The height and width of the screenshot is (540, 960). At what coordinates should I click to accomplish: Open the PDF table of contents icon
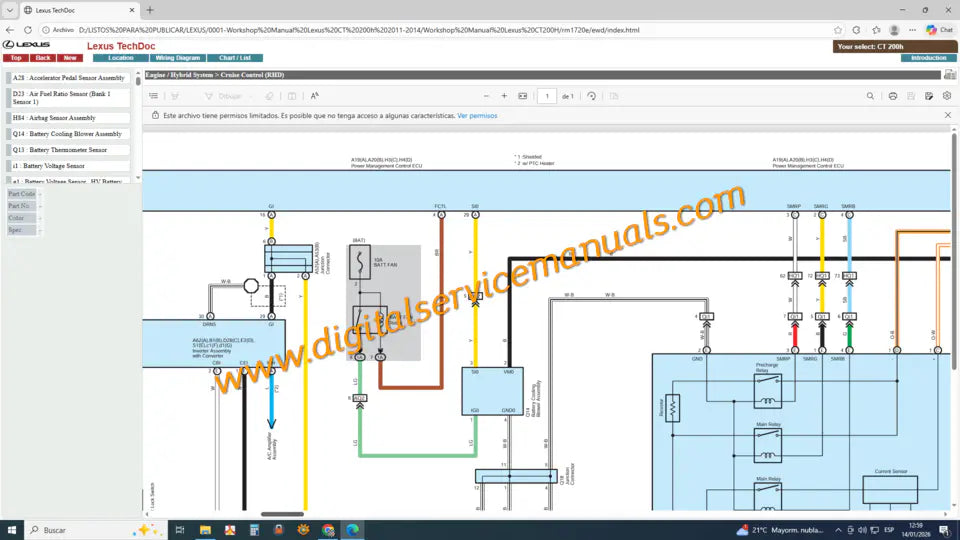154,96
